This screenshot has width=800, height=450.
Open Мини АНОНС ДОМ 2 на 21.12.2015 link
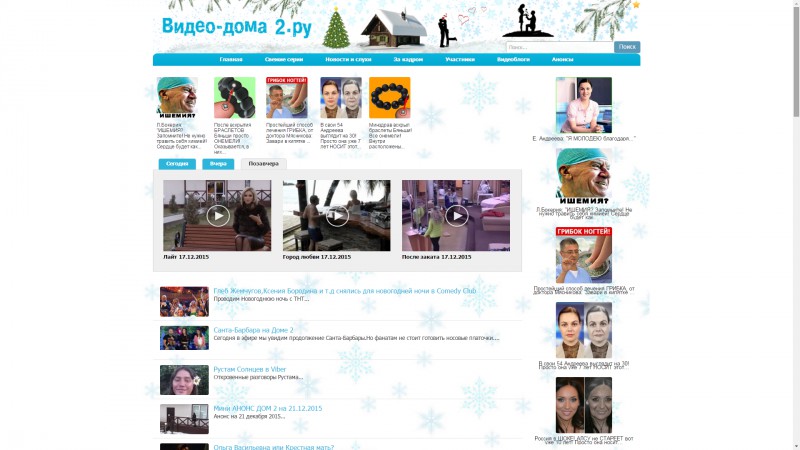[267, 408]
